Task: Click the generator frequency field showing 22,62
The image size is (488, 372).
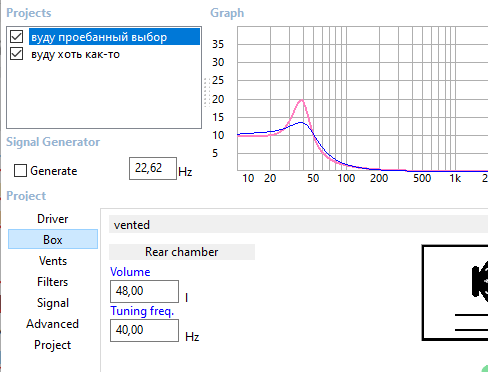Action: click(153, 168)
